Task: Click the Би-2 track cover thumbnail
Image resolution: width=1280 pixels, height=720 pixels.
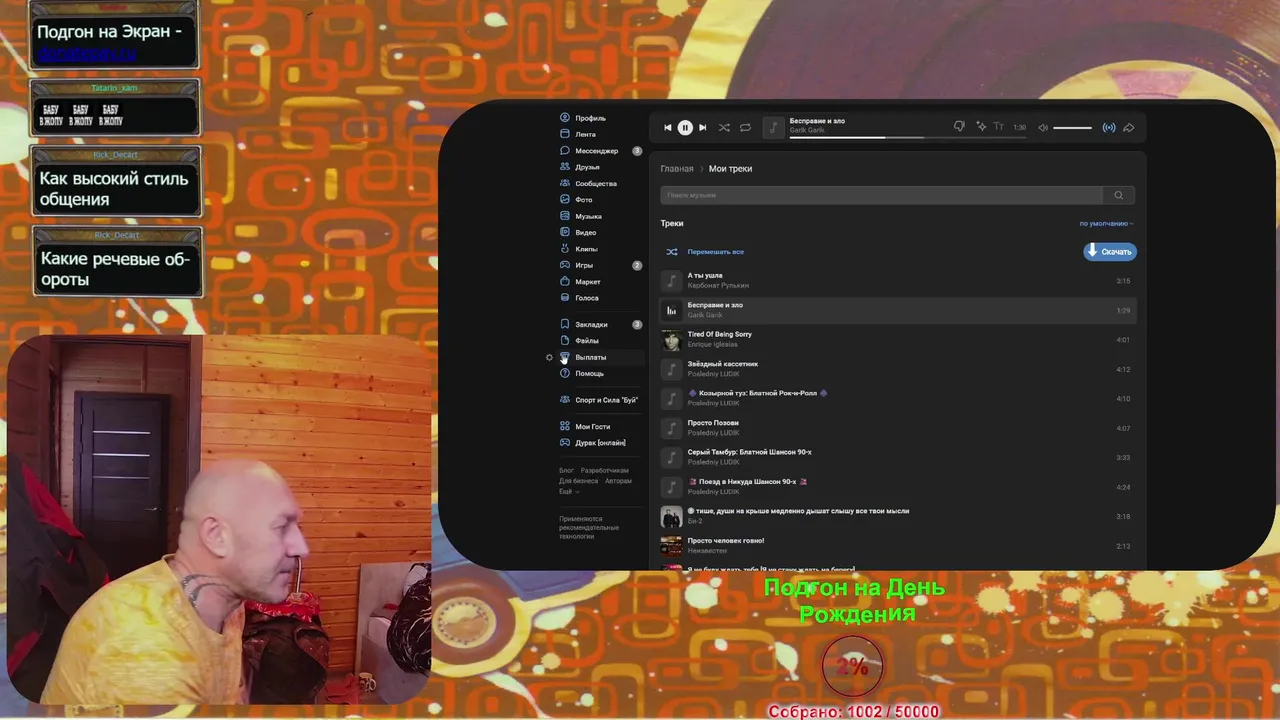Action: pyautogui.click(x=671, y=517)
